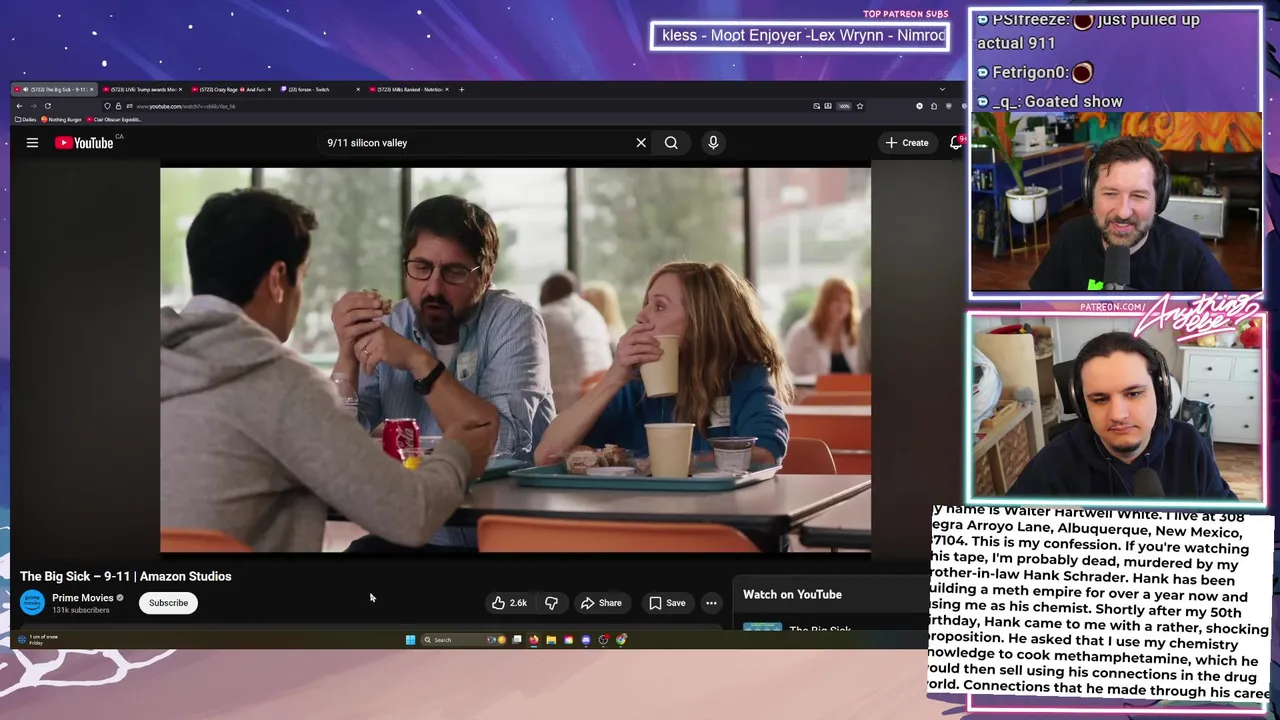Switch to the LIVE Trump awards tab
This screenshot has height=720, width=1280.
[x=141, y=90]
